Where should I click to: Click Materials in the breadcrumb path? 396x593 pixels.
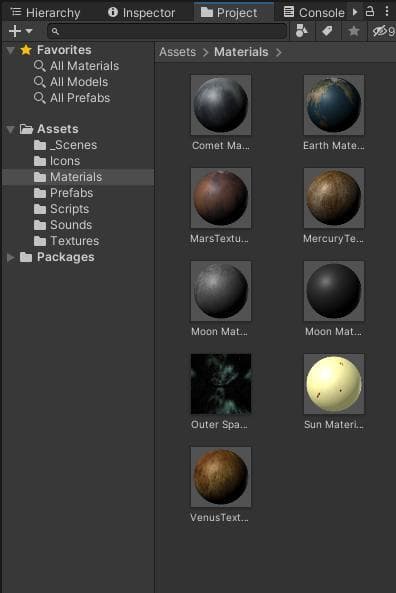pyautogui.click(x=241, y=52)
